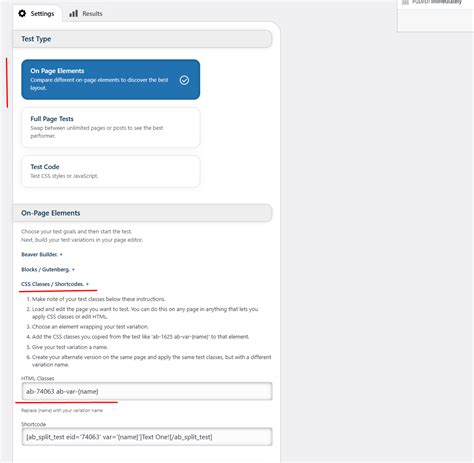Image resolution: width=474 pixels, height=463 pixels.
Task: Select the On Page Elements test type
Action: pyautogui.click(x=111, y=79)
